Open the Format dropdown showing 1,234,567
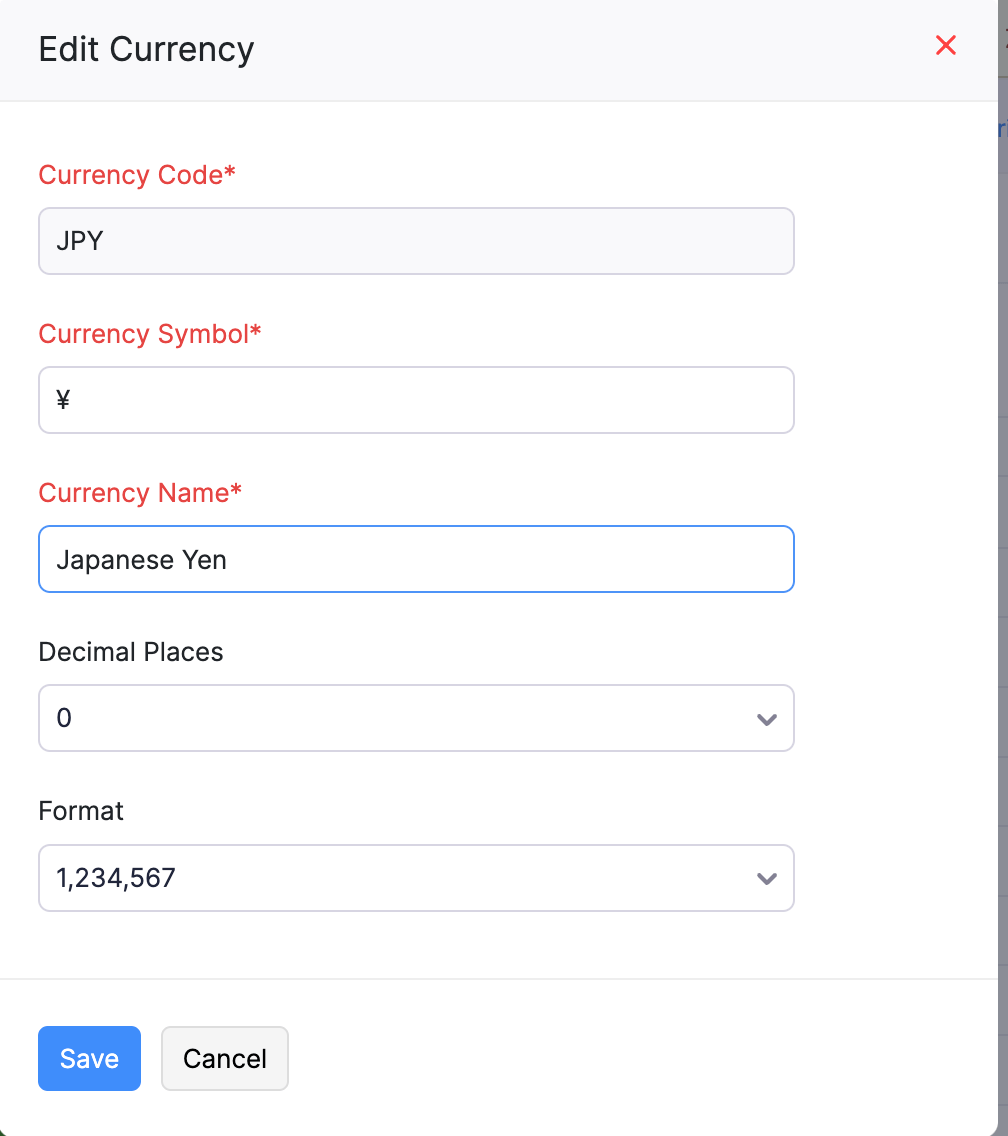This screenshot has width=1008, height=1136. click(416, 878)
